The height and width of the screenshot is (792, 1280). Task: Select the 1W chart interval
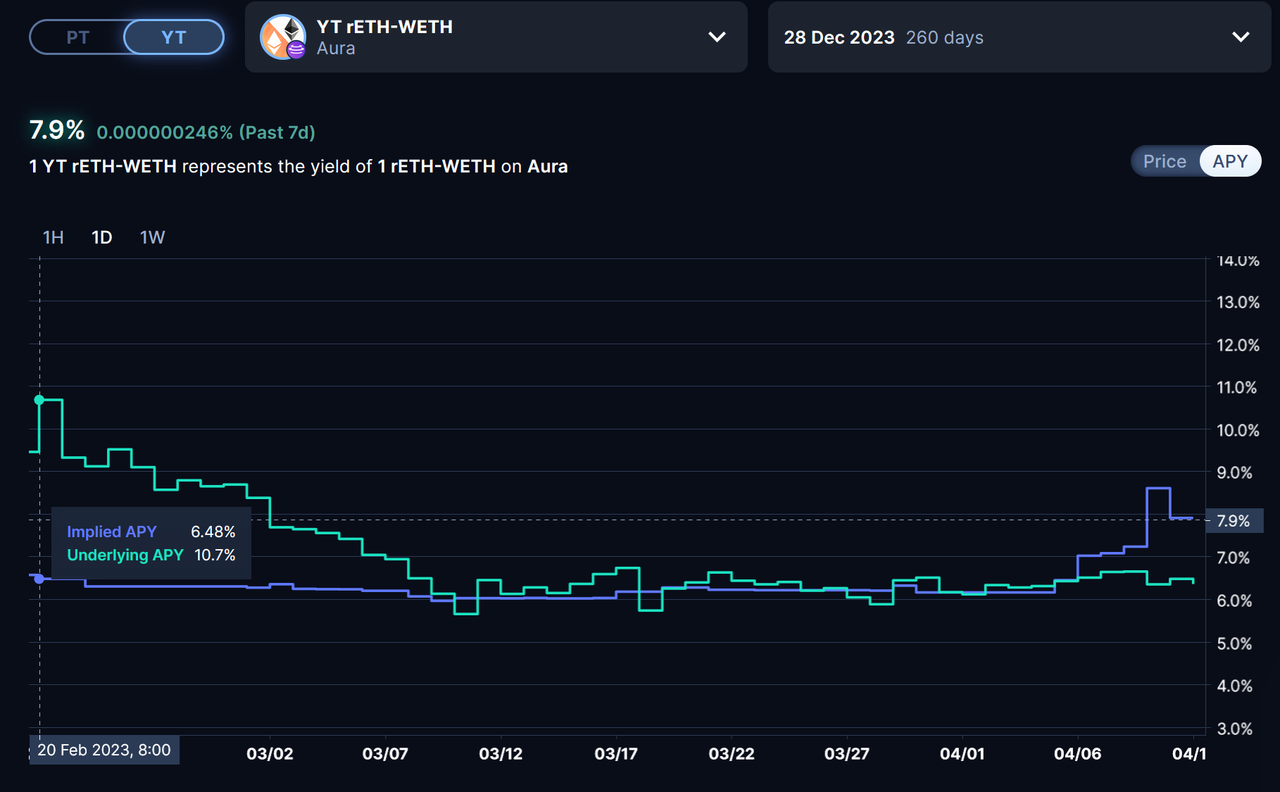point(152,237)
